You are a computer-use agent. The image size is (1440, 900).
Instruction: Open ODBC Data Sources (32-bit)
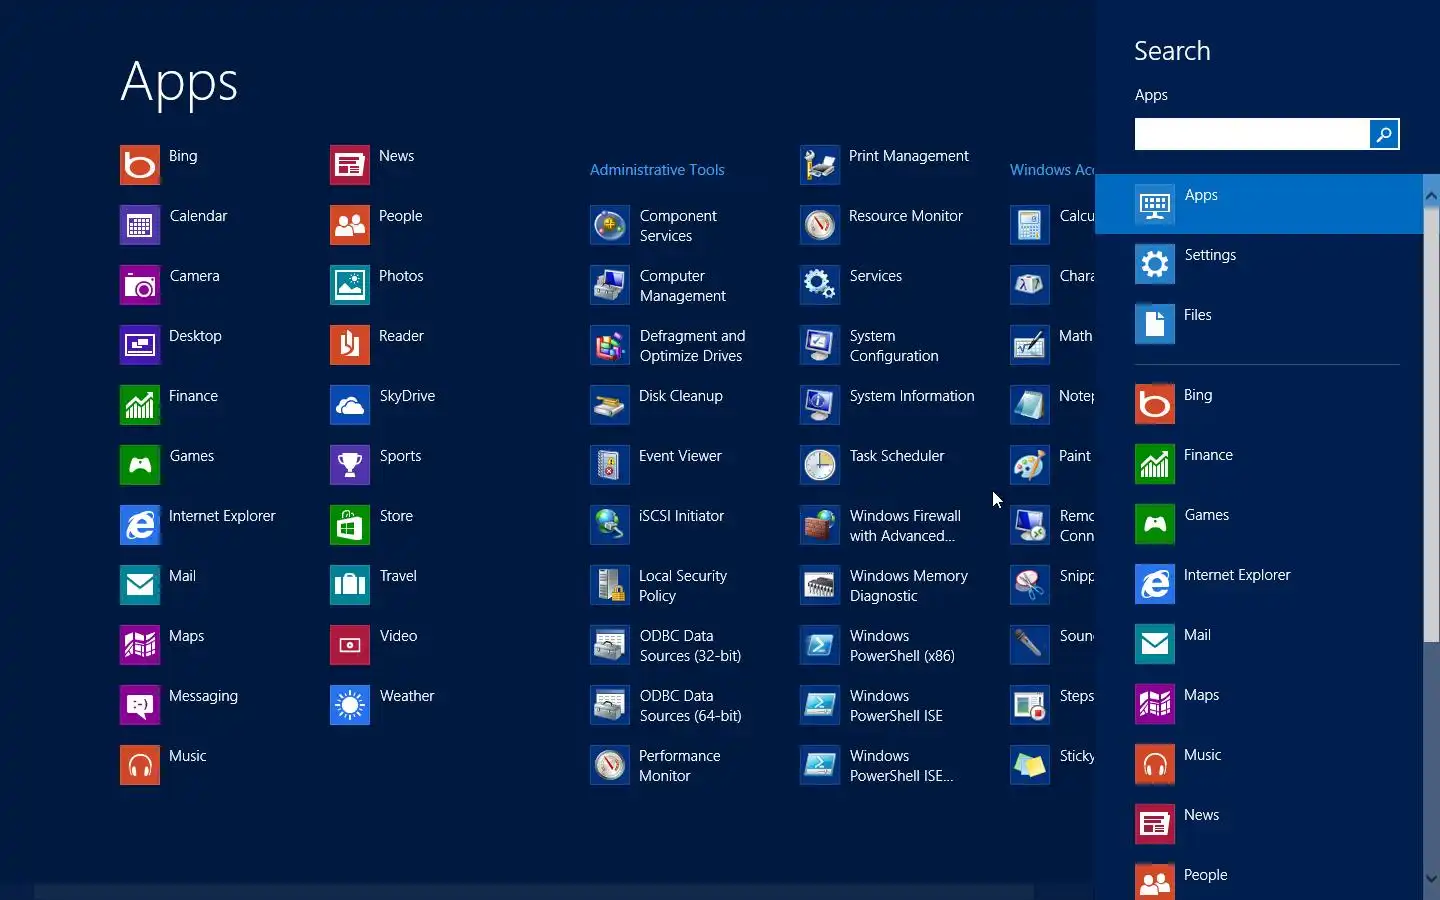click(x=610, y=645)
